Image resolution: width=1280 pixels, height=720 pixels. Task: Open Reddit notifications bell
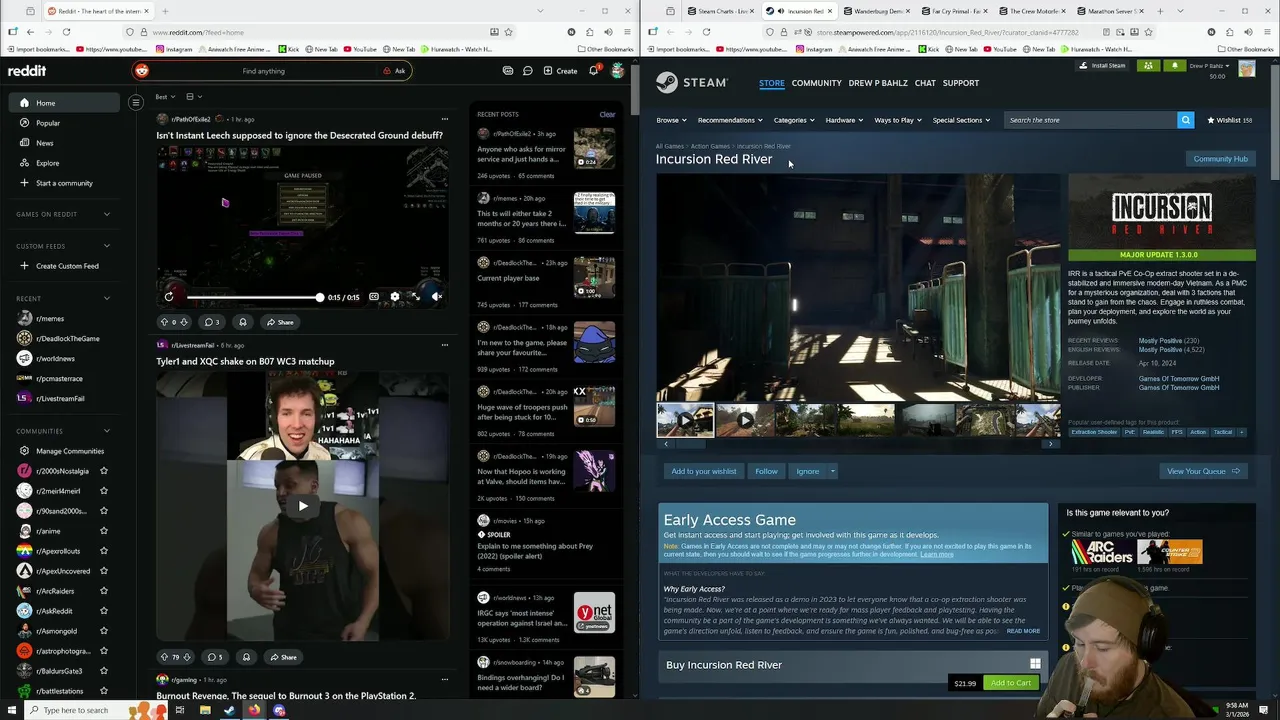coord(593,71)
